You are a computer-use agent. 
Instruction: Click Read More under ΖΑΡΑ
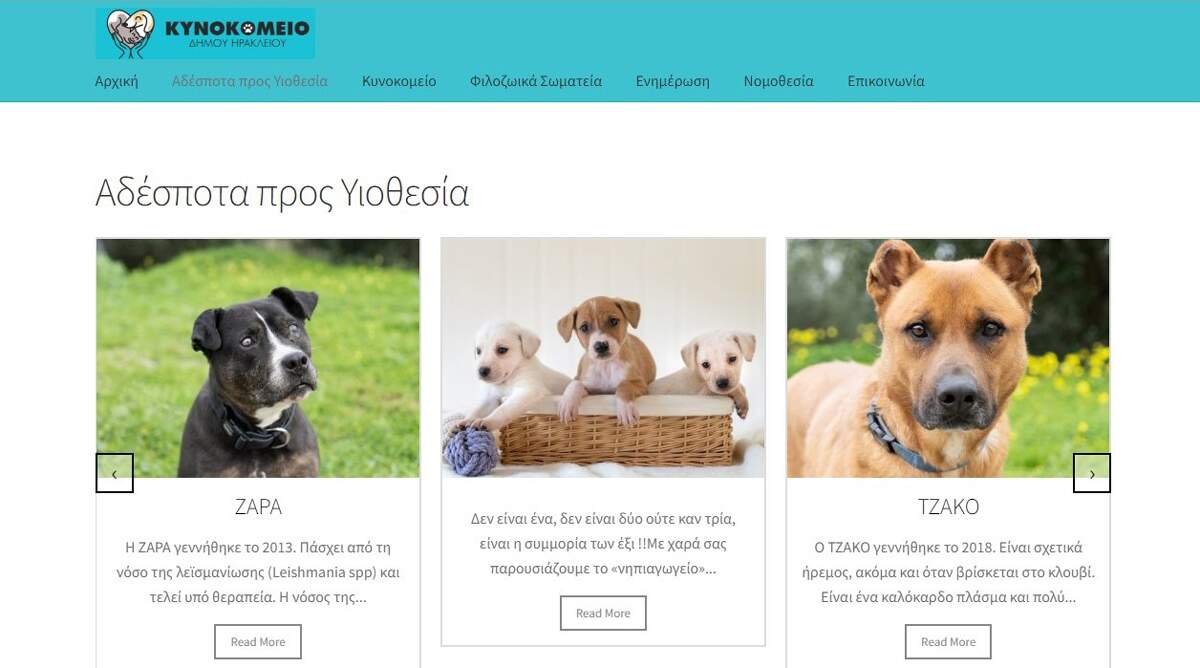(x=258, y=642)
